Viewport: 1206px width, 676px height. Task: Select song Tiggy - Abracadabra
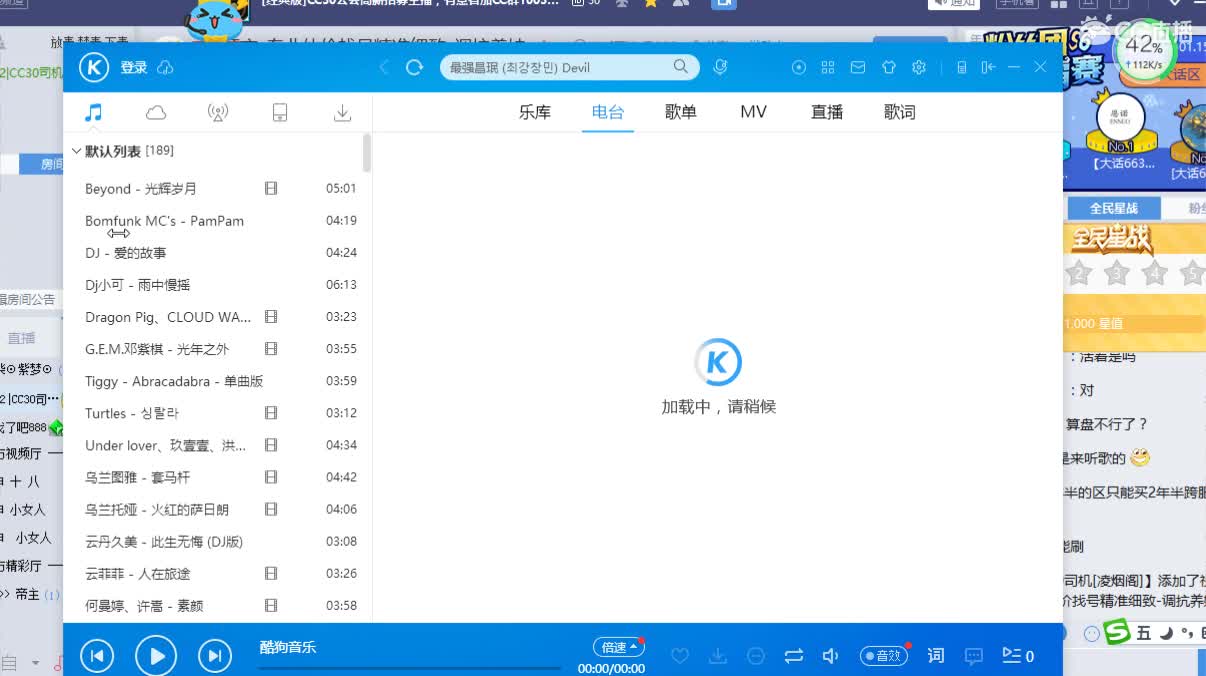point(174,381)
